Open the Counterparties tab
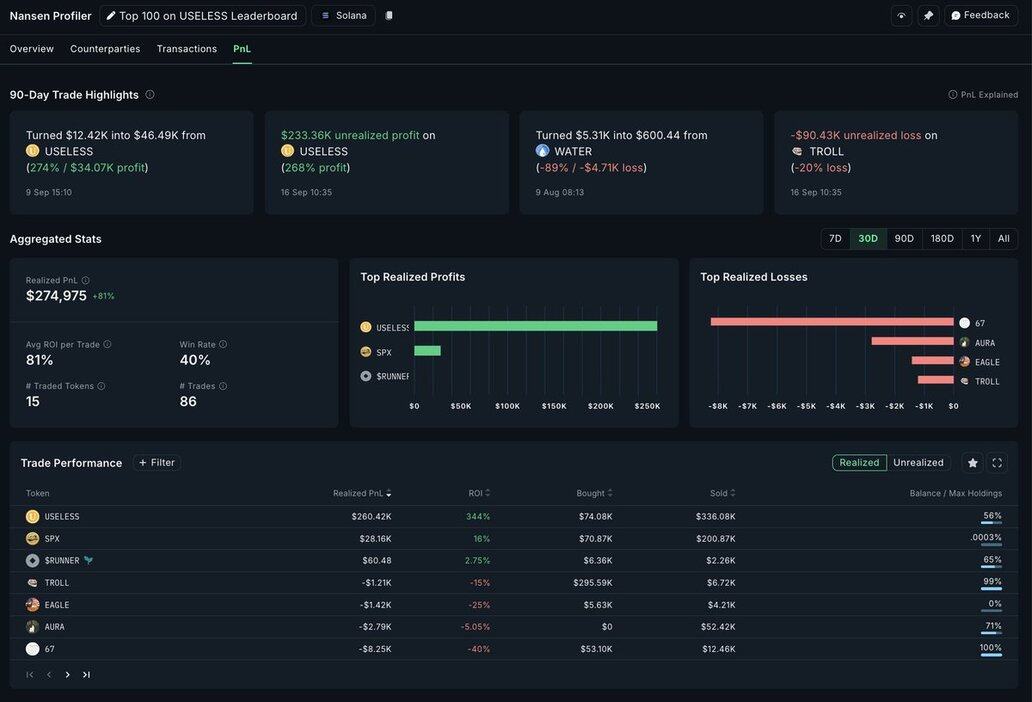The image size is (1032, 702). (105, 49)
